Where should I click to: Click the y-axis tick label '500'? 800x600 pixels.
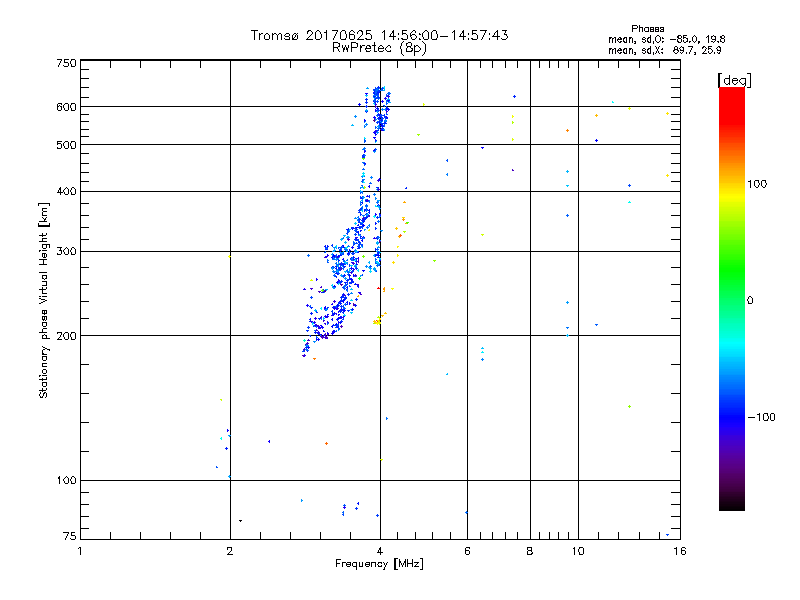click(66, 145)
